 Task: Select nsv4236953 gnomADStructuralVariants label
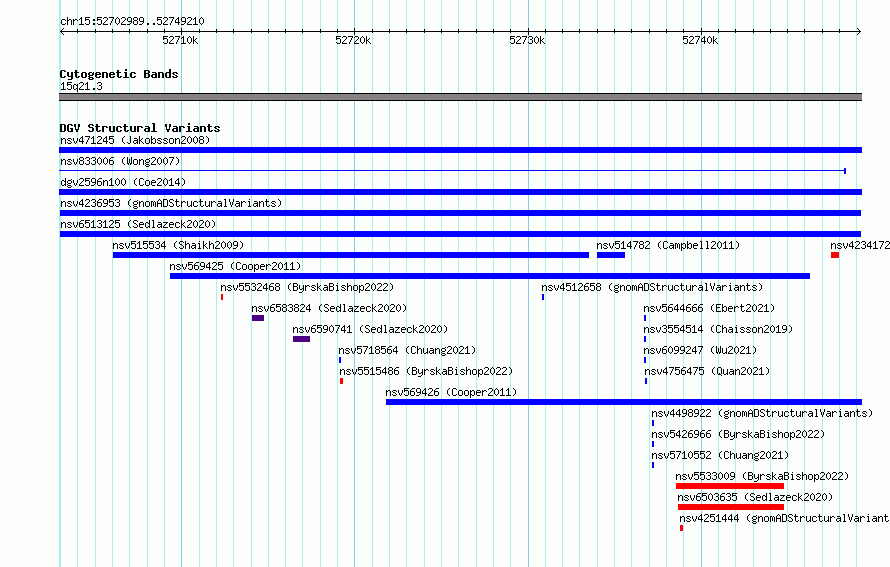tap(171, 203)
